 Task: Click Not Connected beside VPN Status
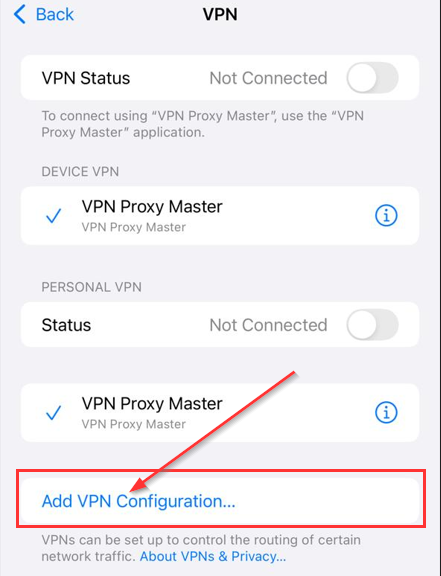click(268, 78)
